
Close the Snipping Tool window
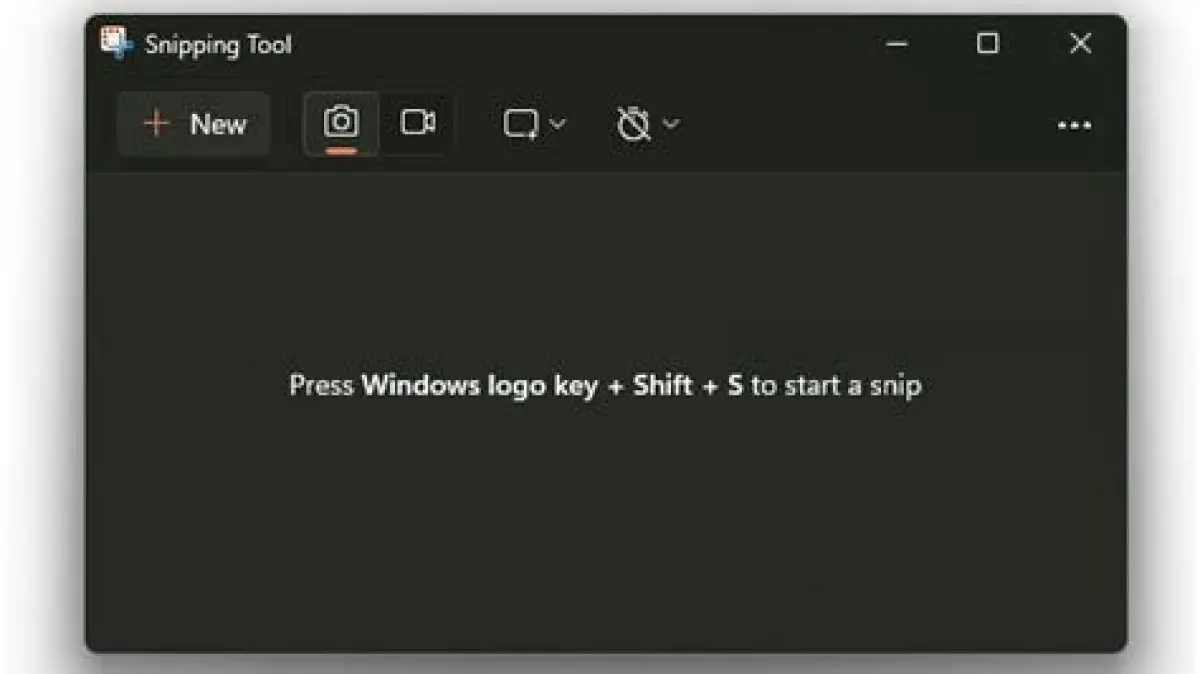click(x=1080, y=43)
